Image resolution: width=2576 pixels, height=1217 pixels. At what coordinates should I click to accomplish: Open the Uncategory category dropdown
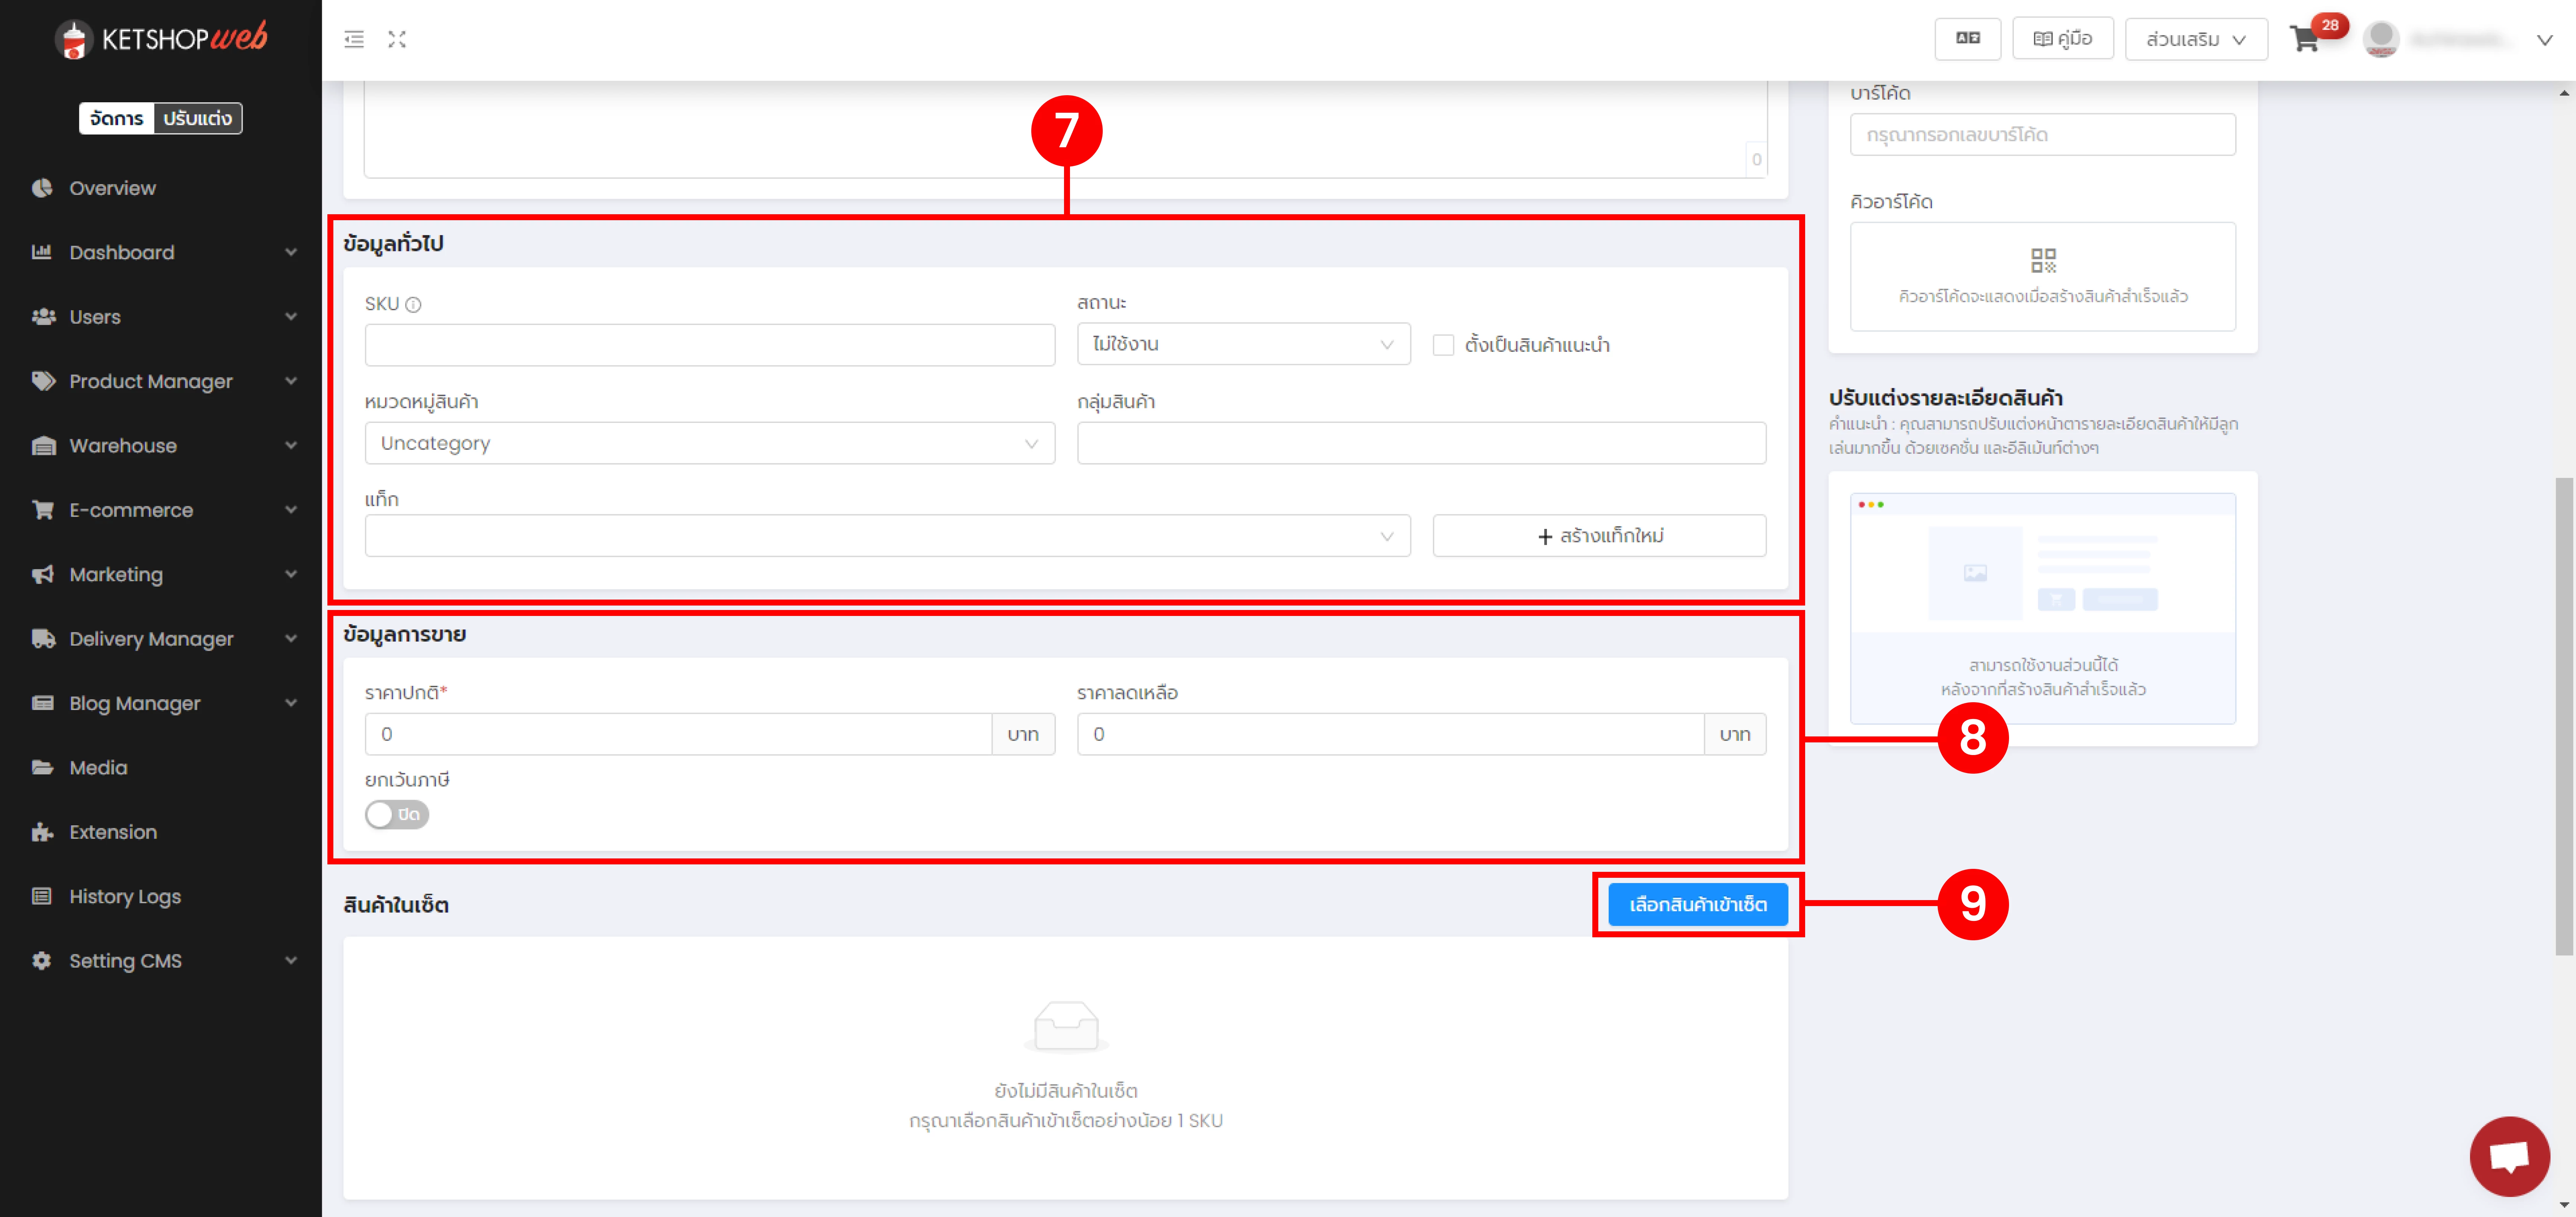coord(709,443)
